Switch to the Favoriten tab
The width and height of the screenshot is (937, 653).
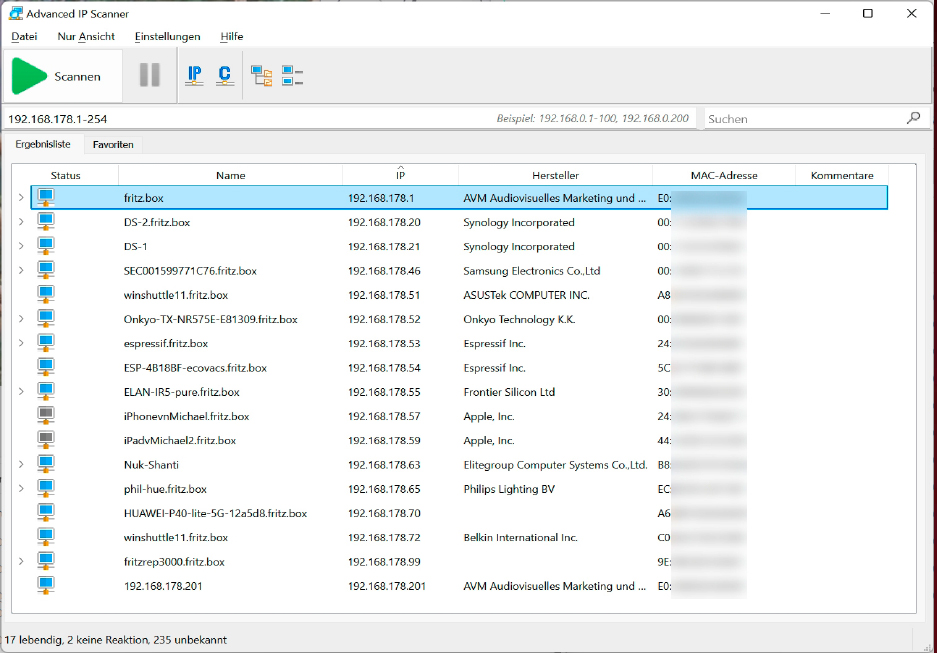coord(113,145)
